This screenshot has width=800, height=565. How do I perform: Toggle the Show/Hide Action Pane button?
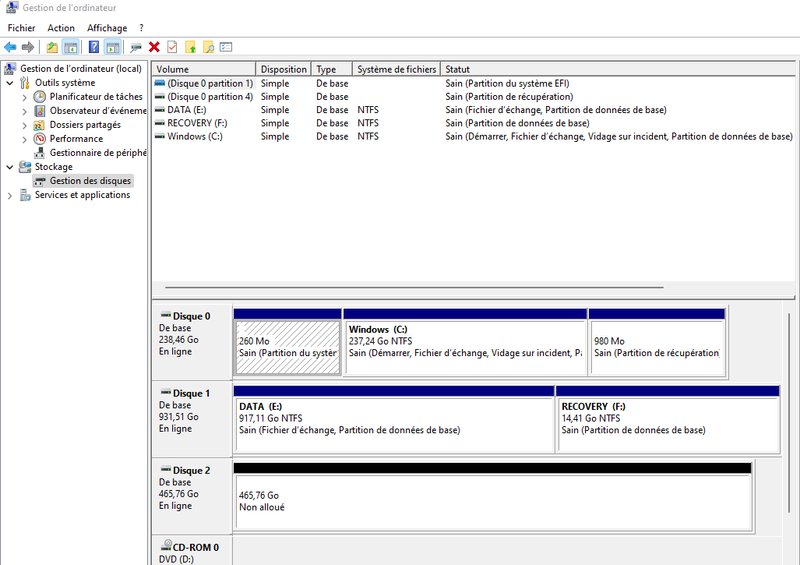[x=112, y=47]
